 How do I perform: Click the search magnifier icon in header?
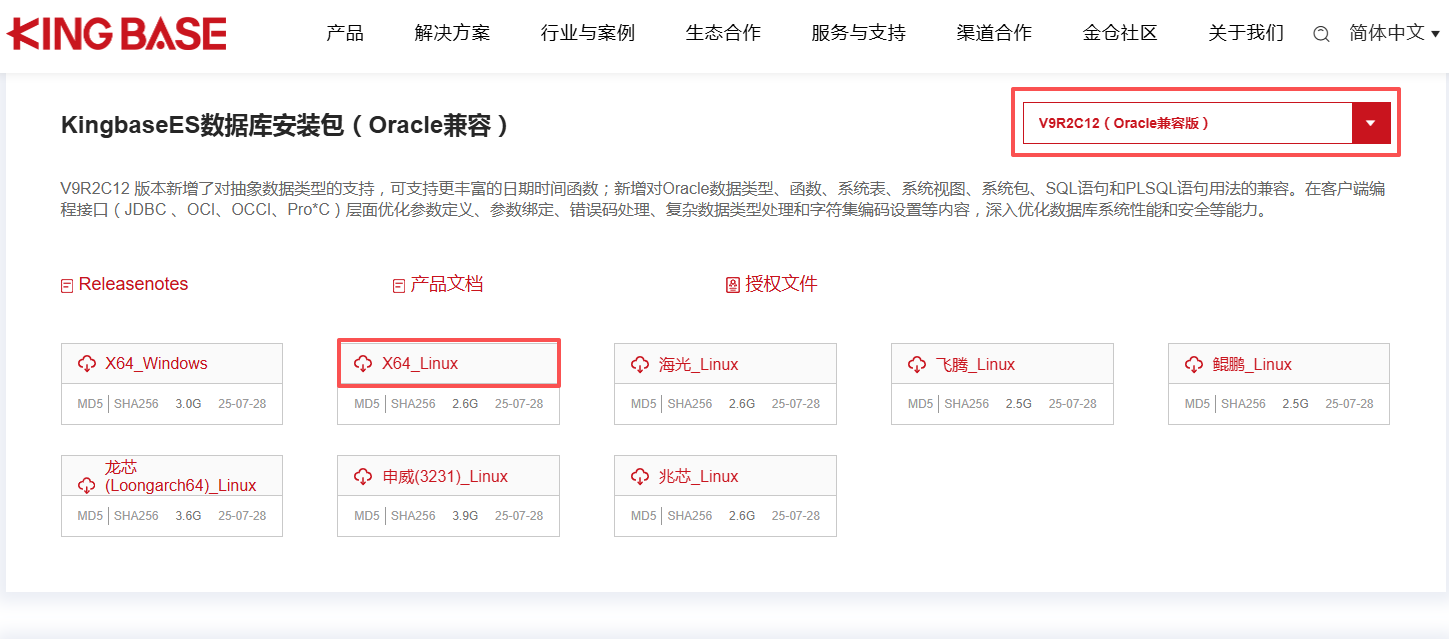click(x=1321, y=34)
